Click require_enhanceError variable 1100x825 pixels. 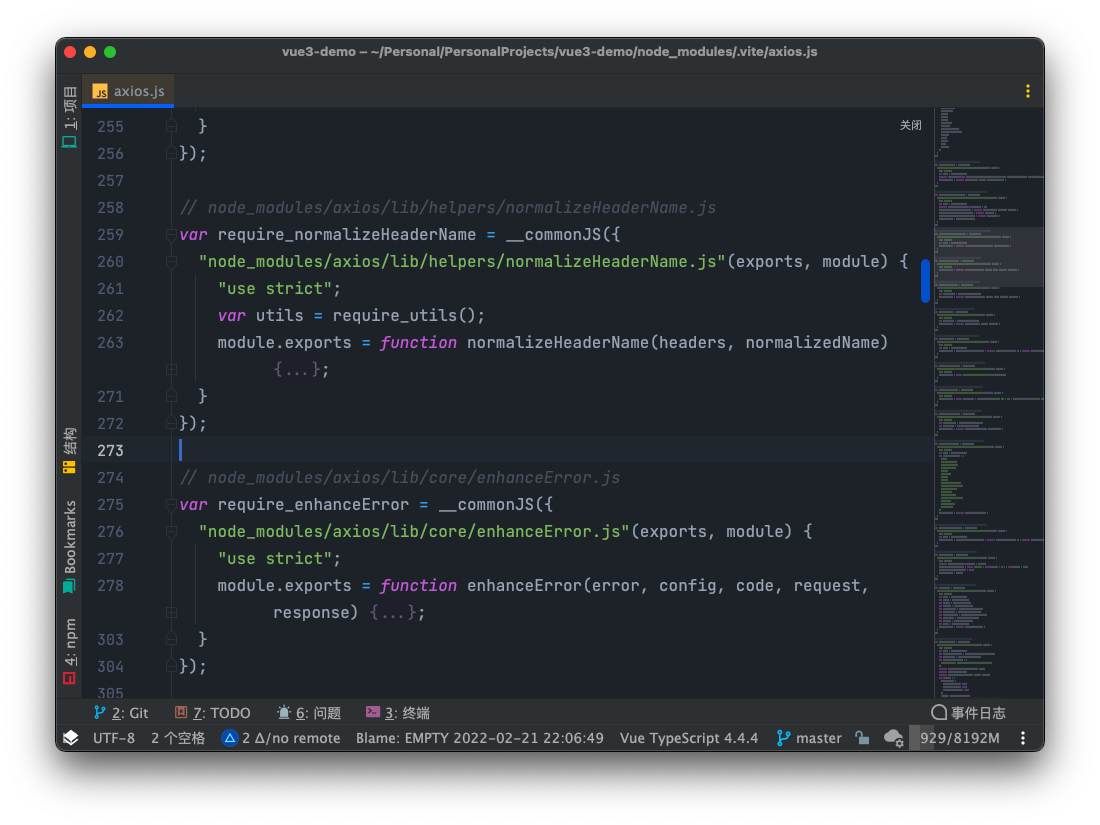313,504
